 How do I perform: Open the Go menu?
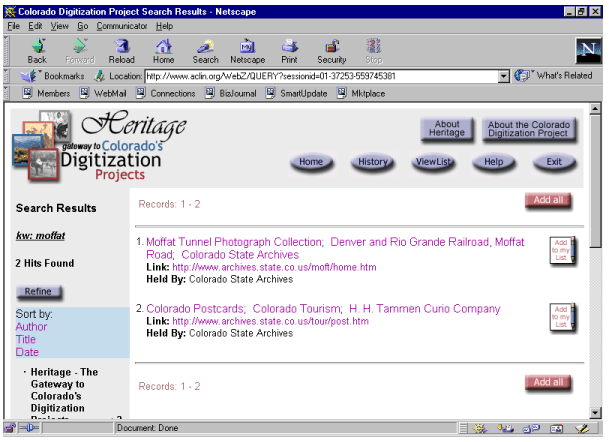(x=82, y=26)
